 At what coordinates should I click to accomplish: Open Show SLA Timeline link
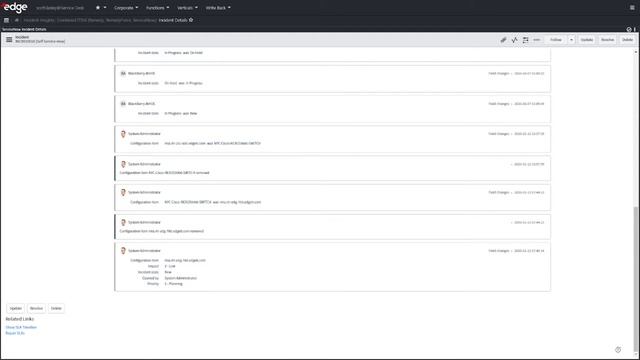click(x=21, y=327)
